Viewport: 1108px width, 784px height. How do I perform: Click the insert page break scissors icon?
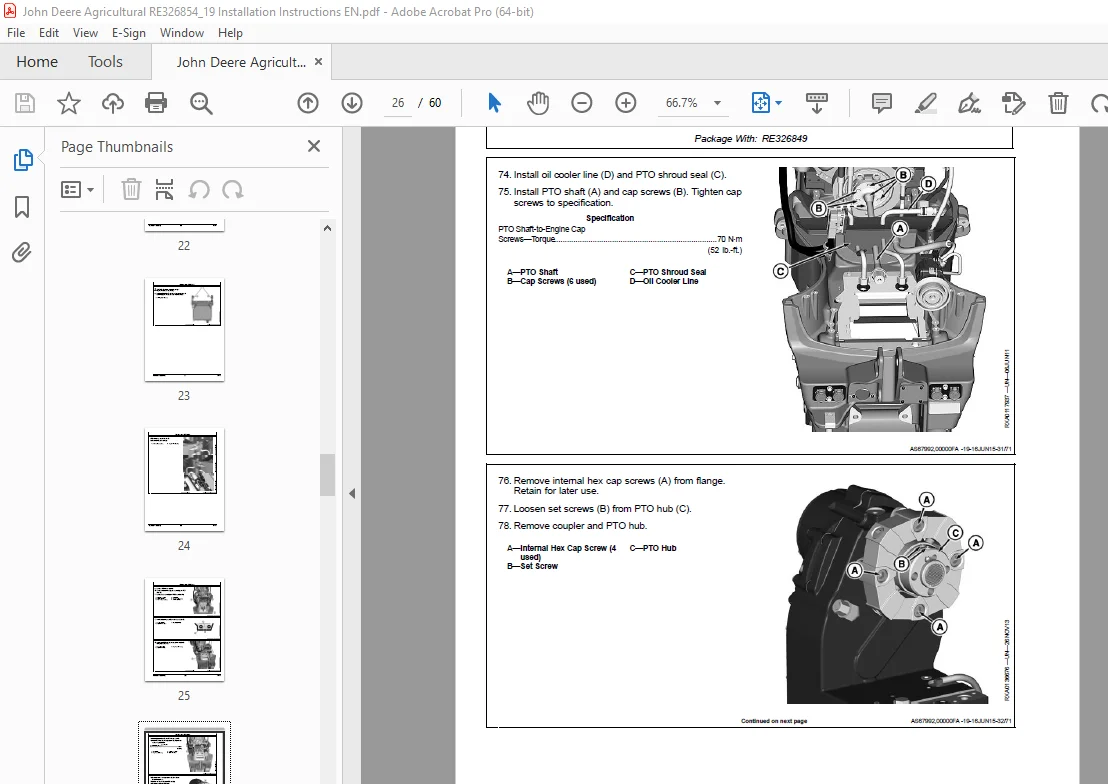164,189
